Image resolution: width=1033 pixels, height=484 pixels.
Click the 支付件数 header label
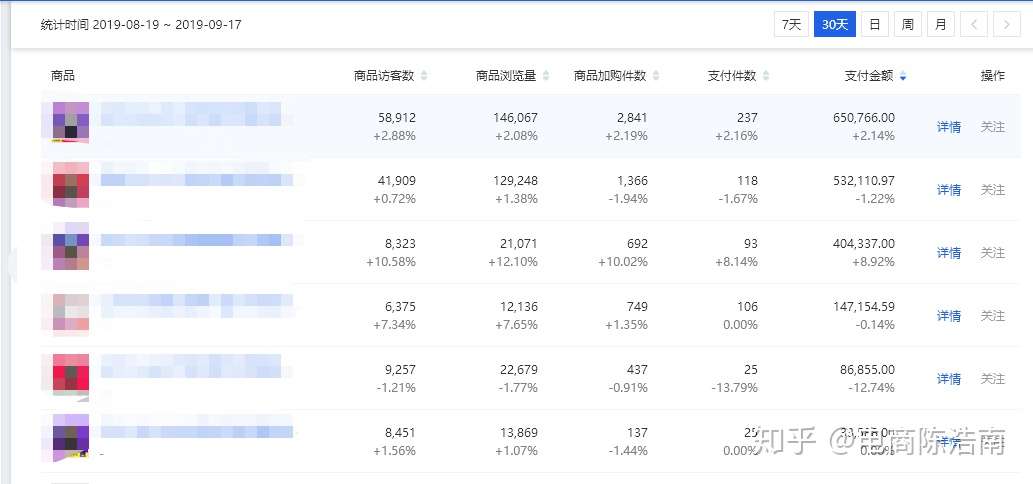732,76
